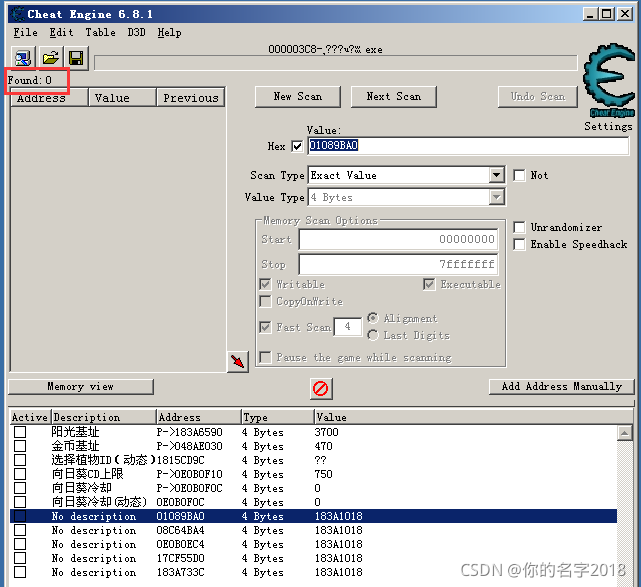The width and height of the screenshot is (641, 587).
Task: Open the D3D menu
Action: pyautogui.click(x=136, y=32)
